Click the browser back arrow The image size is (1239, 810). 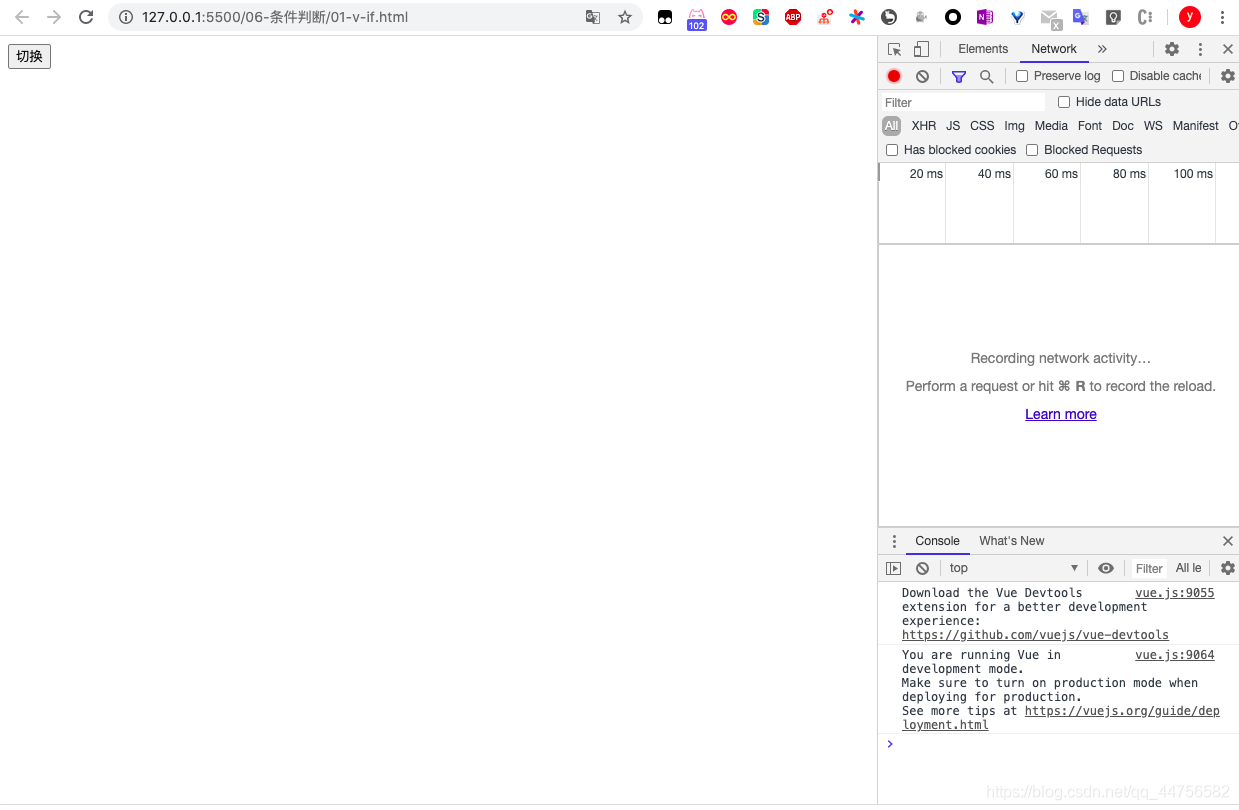coord(22,17)
